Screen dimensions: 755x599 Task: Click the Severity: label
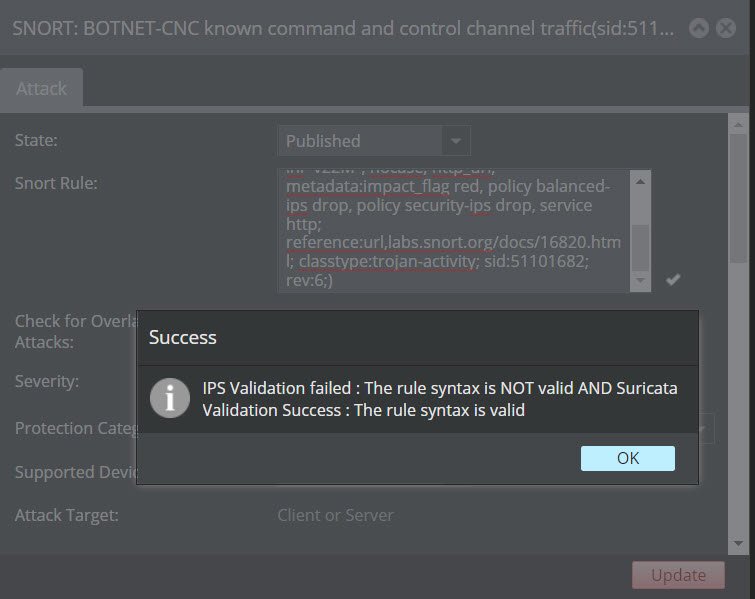point(47,381)
